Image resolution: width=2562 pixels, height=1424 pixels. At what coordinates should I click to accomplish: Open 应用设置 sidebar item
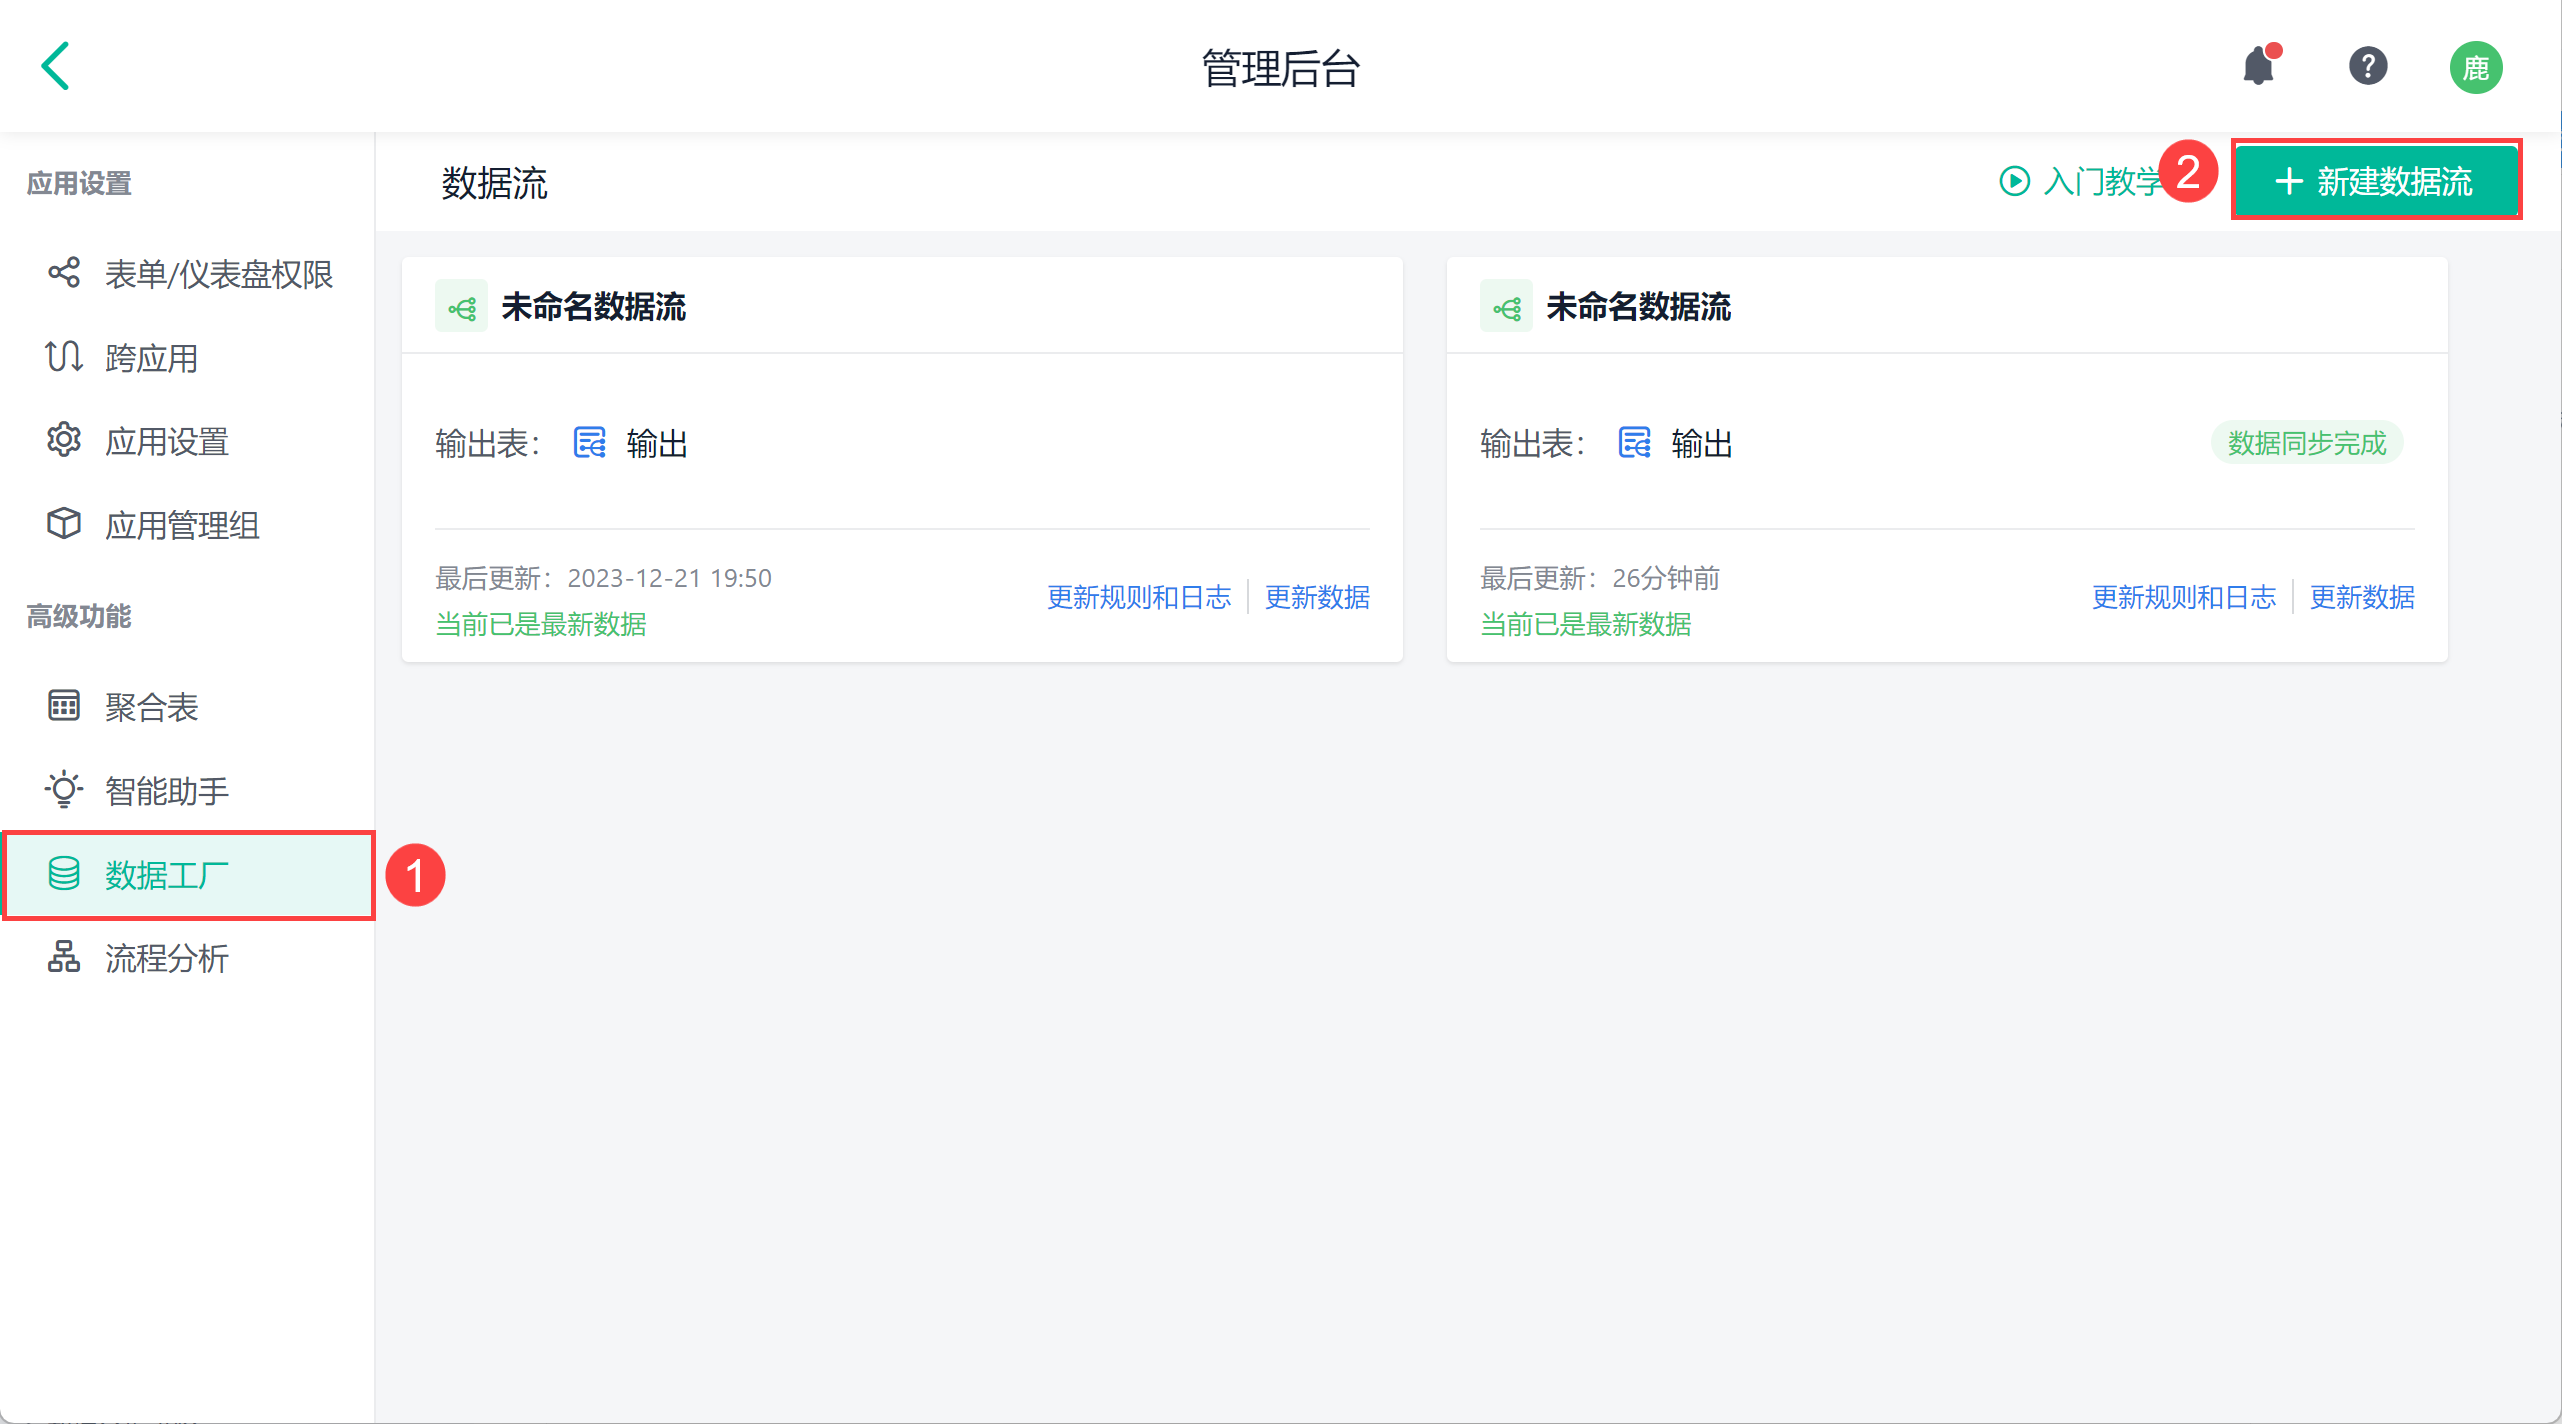click(166, 441)
